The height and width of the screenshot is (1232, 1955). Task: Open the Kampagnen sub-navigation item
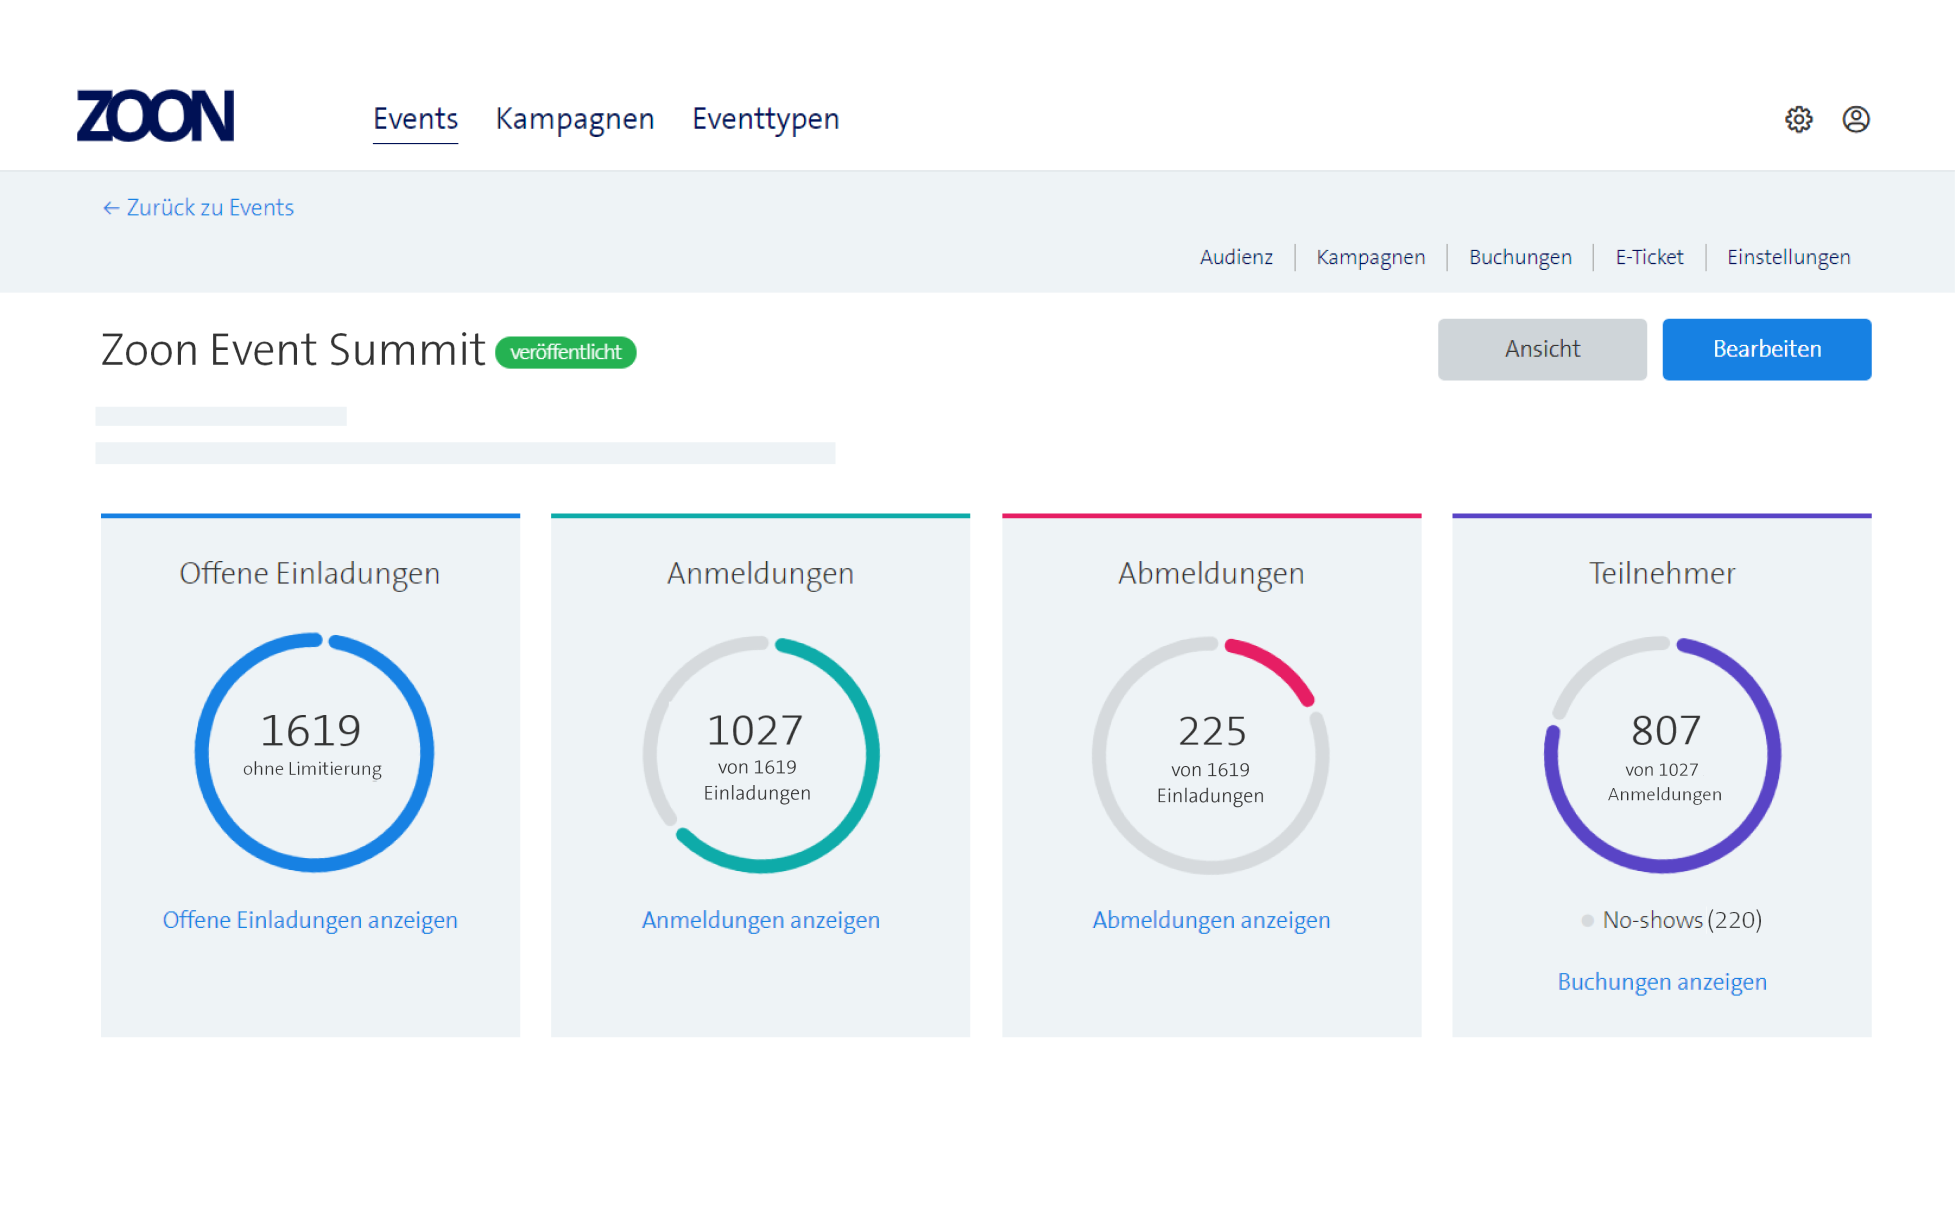coord(1370,257)
